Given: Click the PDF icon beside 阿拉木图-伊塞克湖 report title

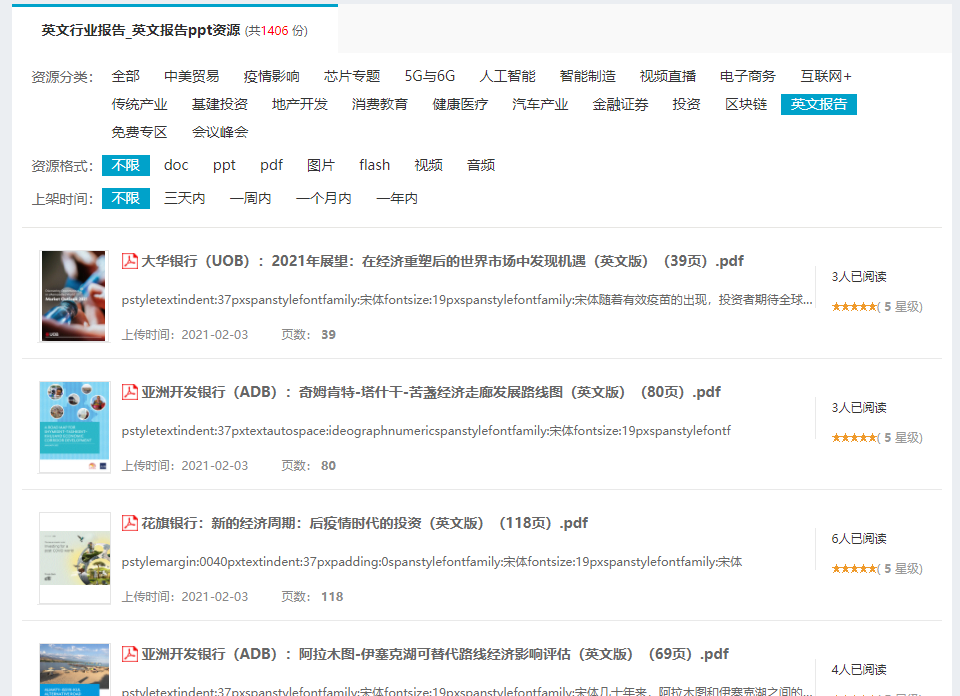Looking at the screenshot, I should coord(129,654).
